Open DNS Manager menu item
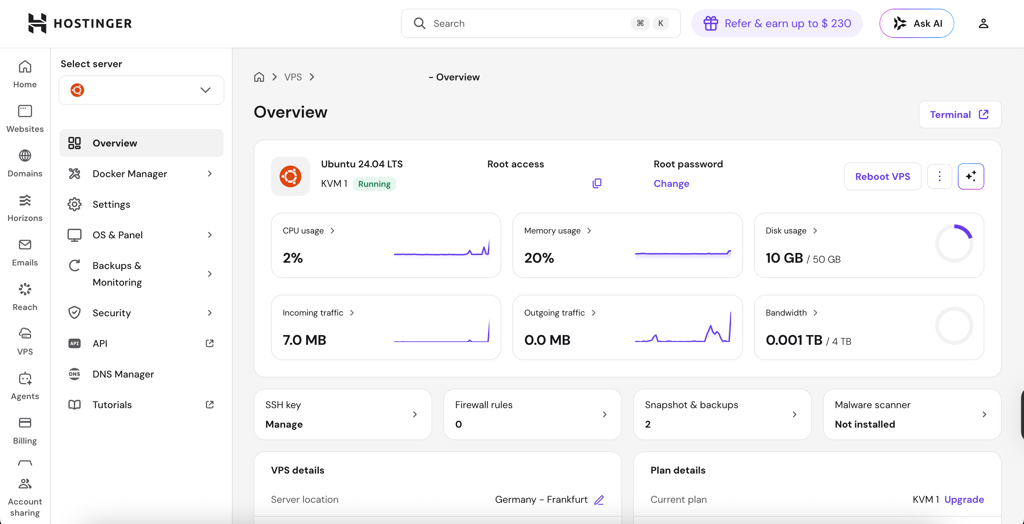Image resolution: width=1024 pixels, height=524 pixels. [x=141, y=374]
